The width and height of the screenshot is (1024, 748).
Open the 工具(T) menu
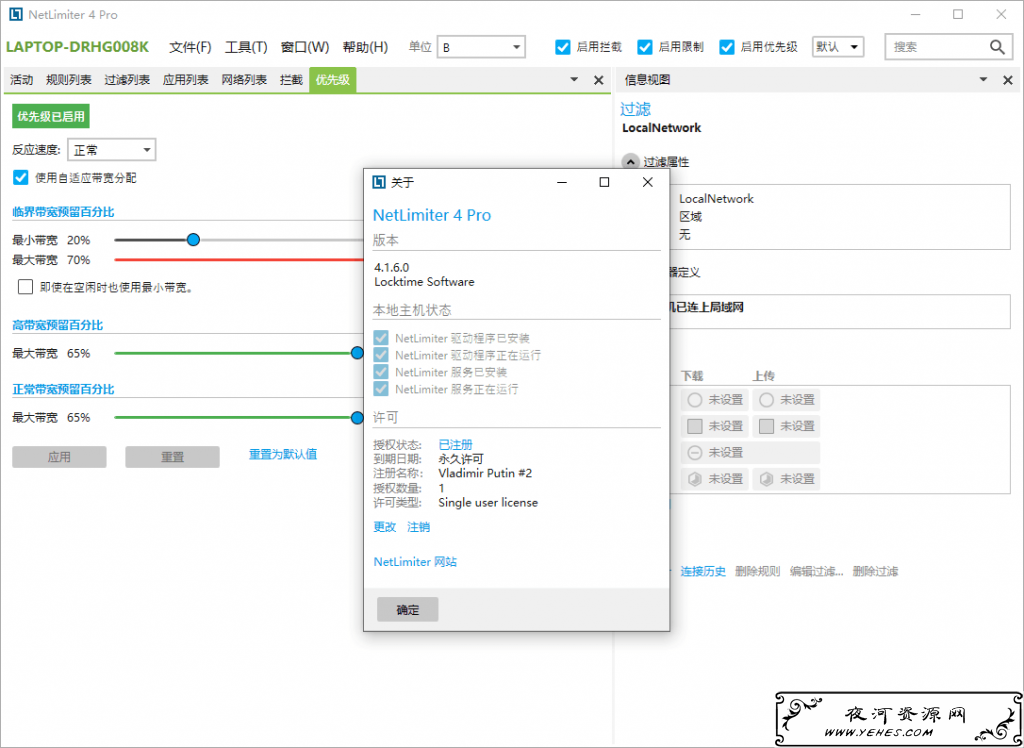tap(246, 47)
